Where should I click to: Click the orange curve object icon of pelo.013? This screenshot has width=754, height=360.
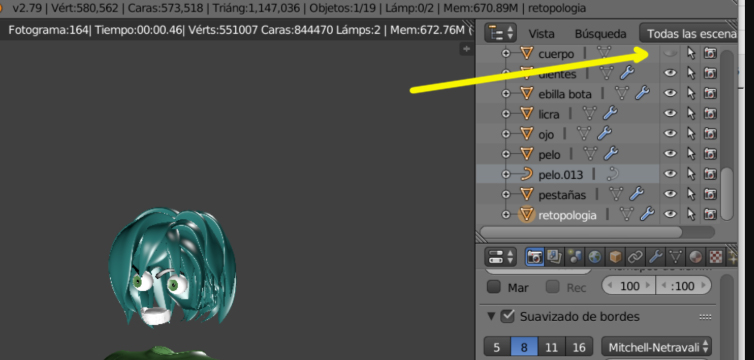[x=527, y=174]
